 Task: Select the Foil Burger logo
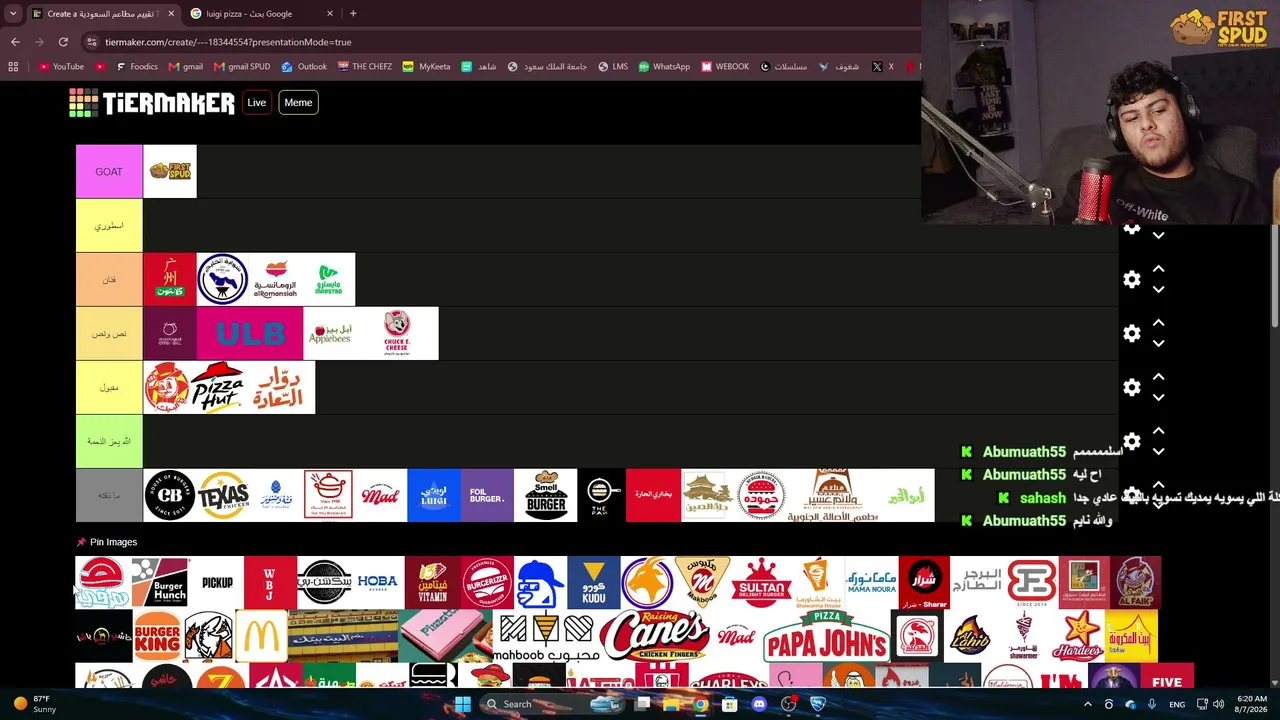tap(487, 496)
